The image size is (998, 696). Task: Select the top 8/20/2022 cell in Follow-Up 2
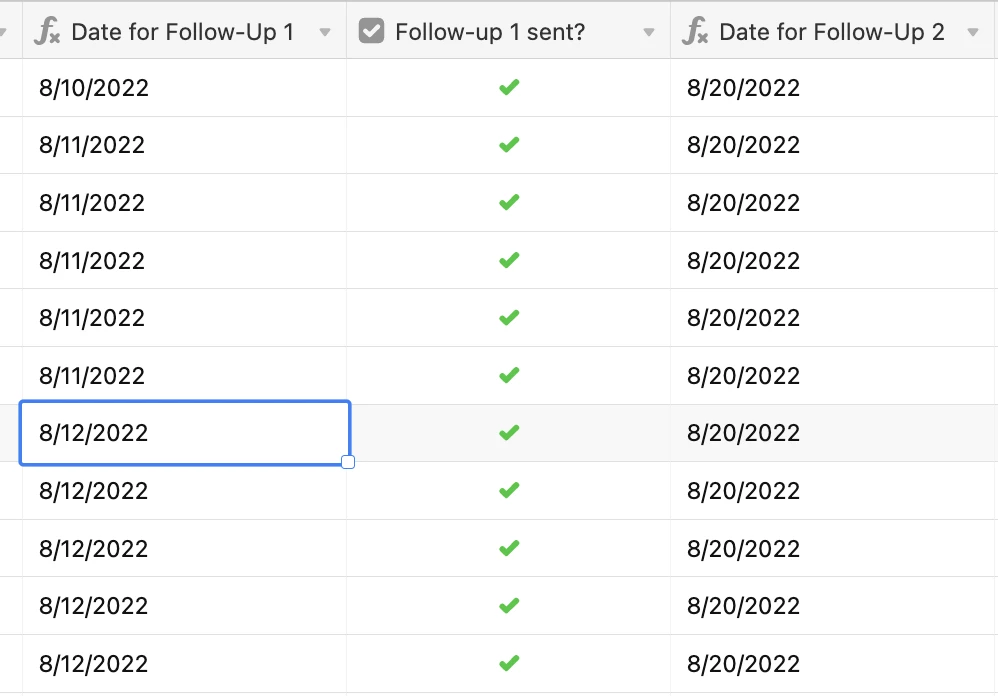pyautogui.click(x=834, y=88)
